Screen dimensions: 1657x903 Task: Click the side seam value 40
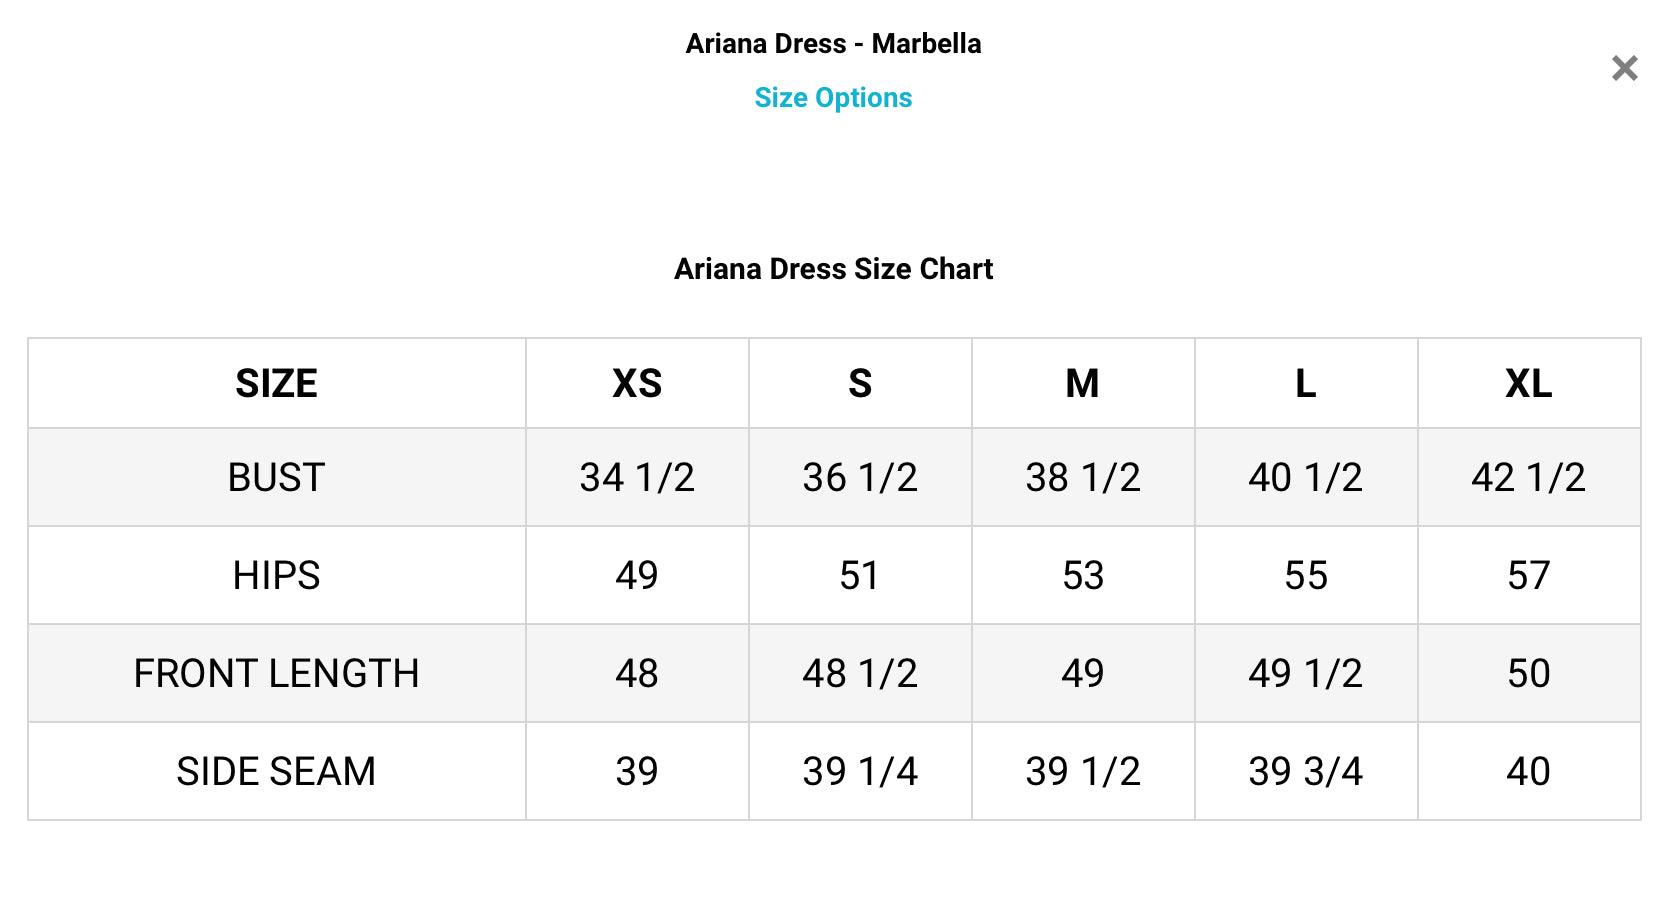click(1528, 772)
